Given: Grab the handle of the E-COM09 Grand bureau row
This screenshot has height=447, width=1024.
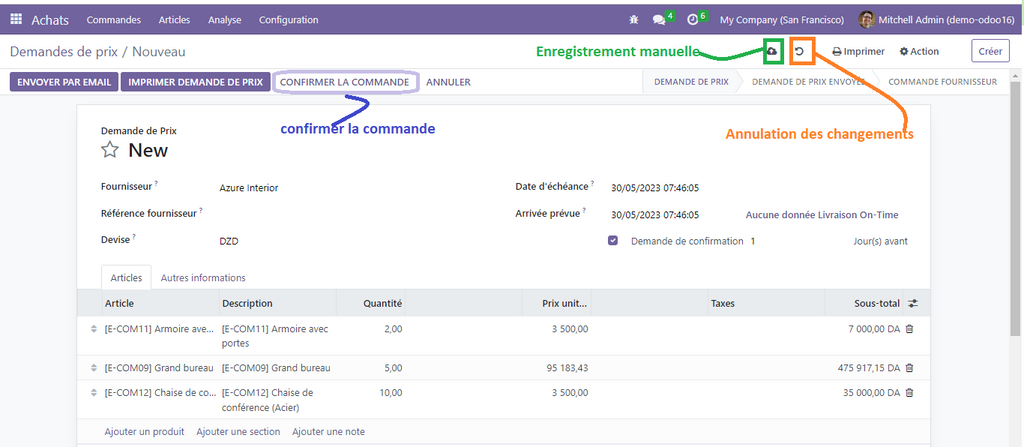Looking at the screenshot, I should pos(93,368).
